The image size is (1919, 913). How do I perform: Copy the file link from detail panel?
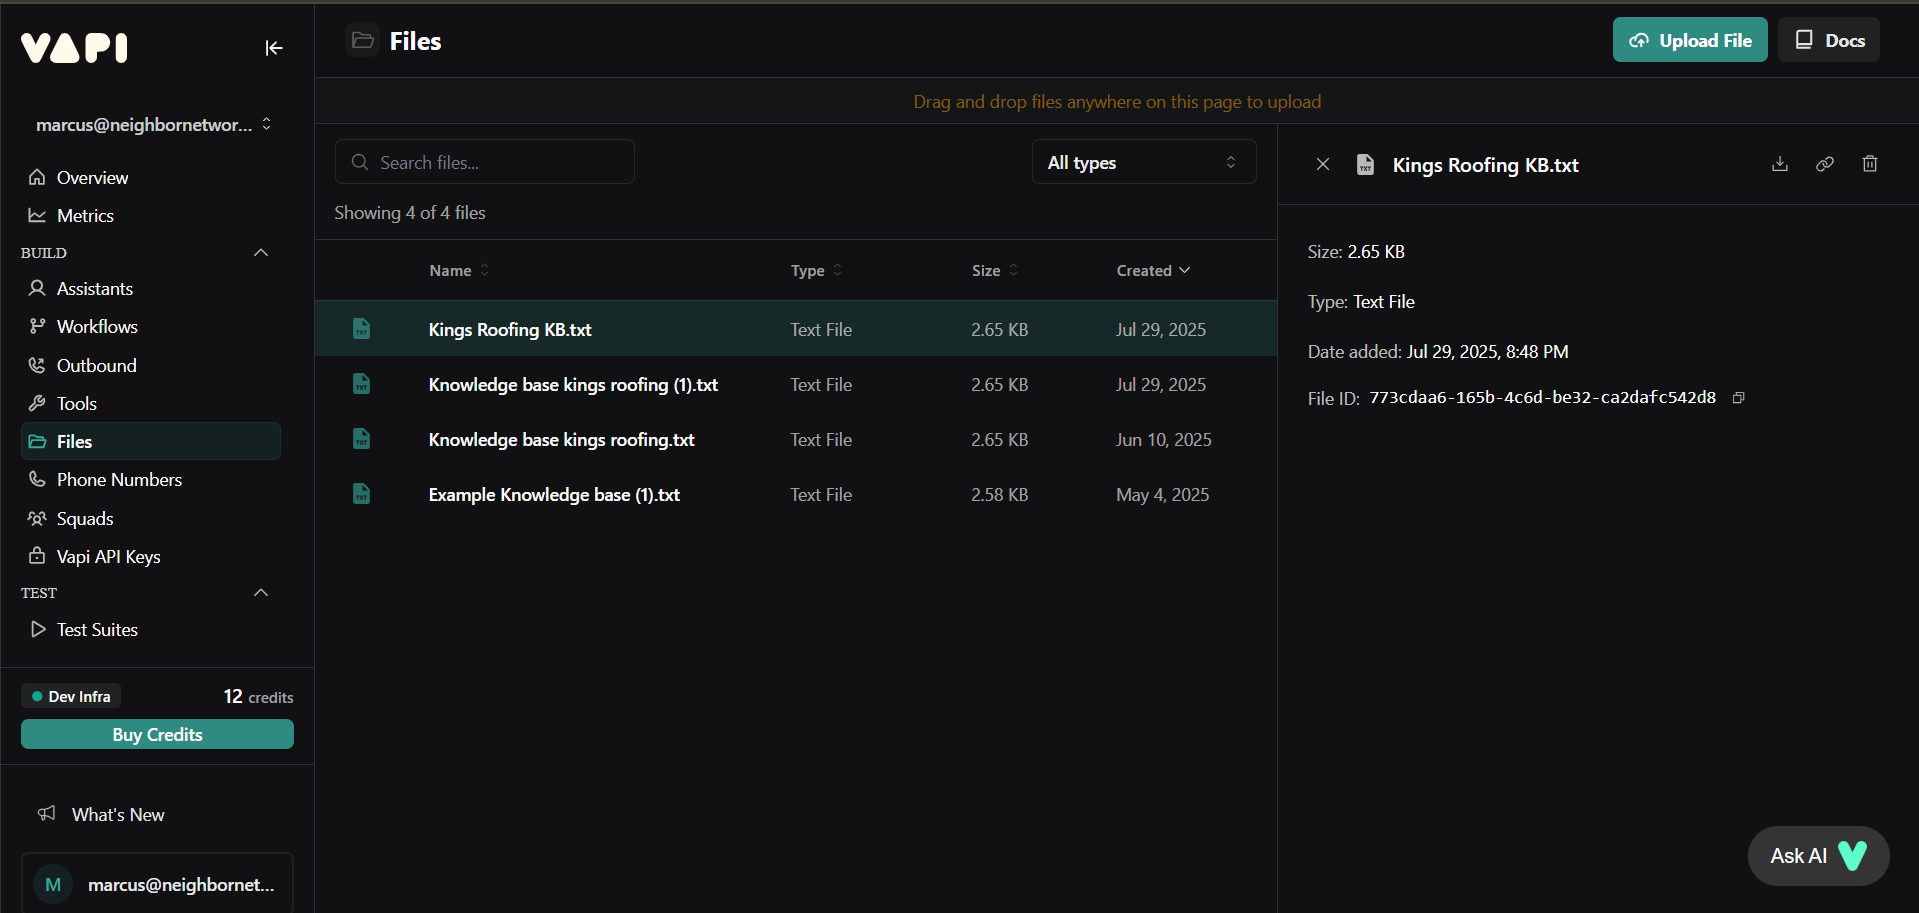pyautogui.click(x=1825, y=164)
